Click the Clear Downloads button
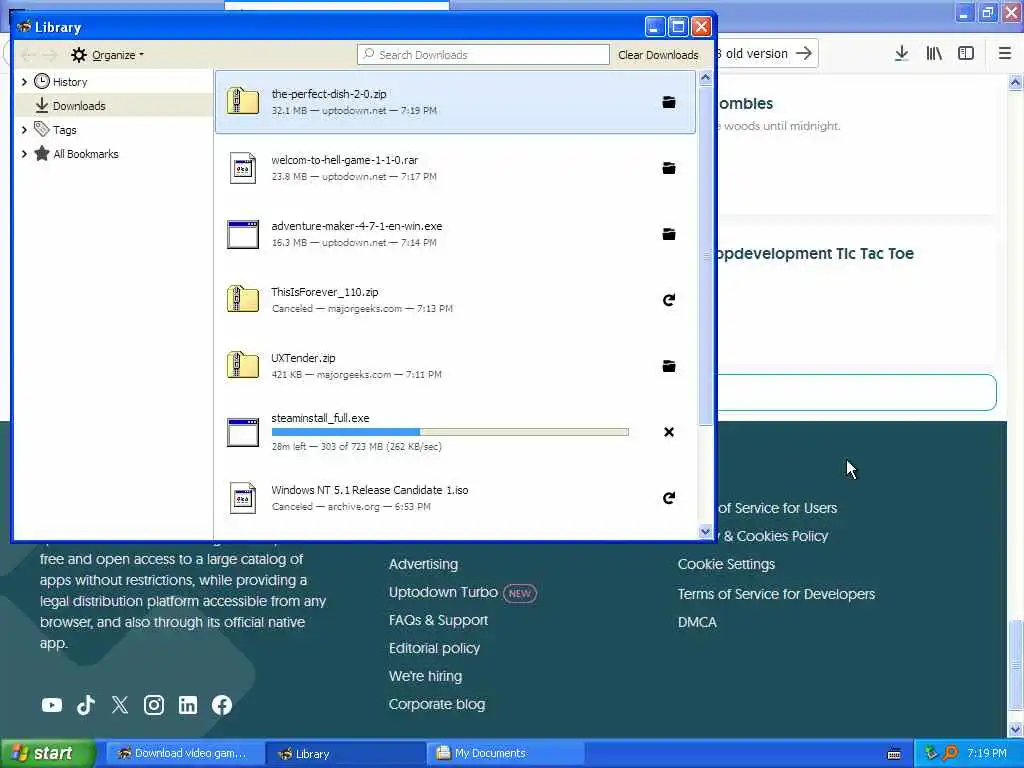 658,55
